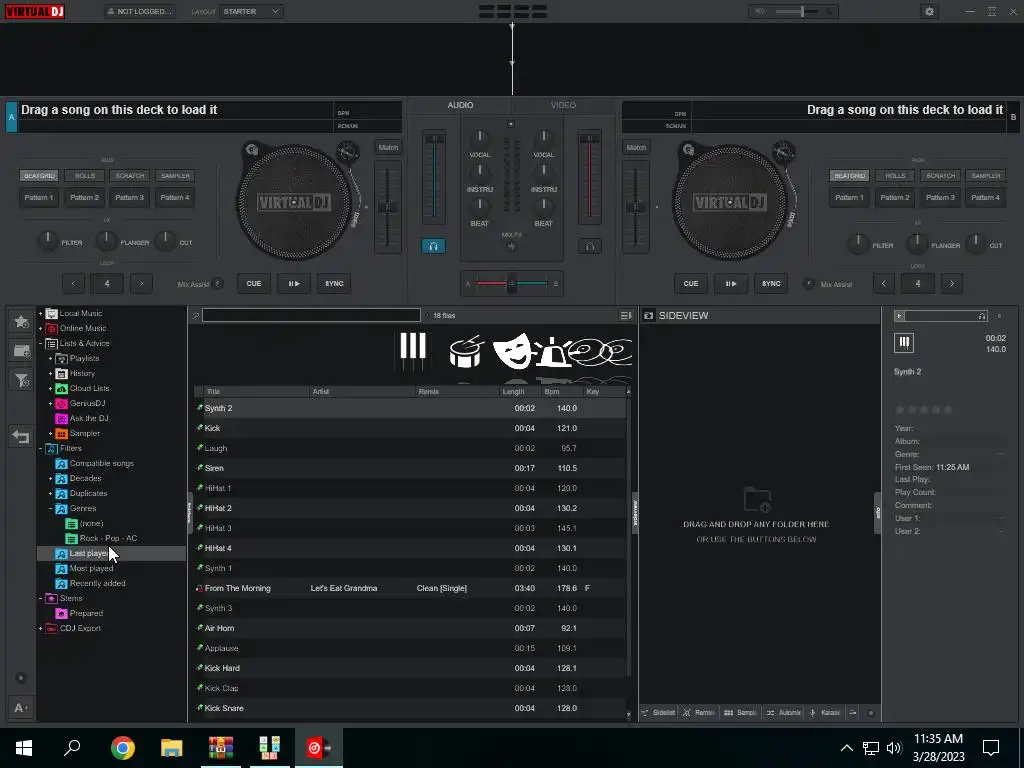
Task: Click the round dot icon in the sideview toolbar
Action: [871, 712]
